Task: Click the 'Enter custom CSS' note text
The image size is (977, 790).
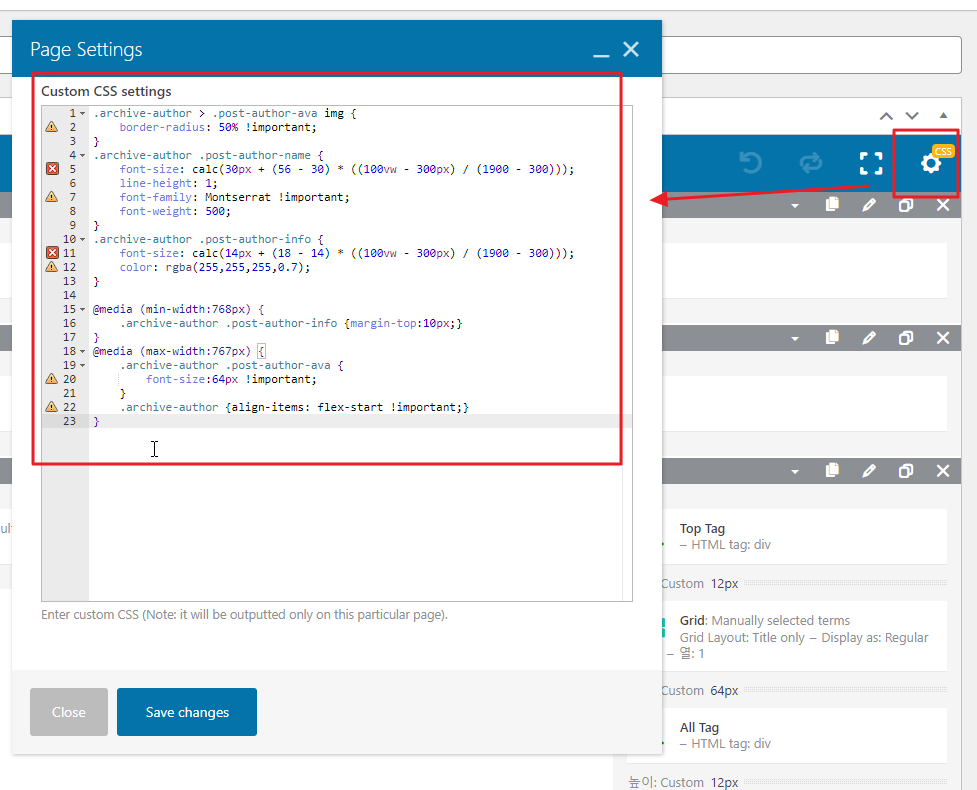Action: coord(244,614)
